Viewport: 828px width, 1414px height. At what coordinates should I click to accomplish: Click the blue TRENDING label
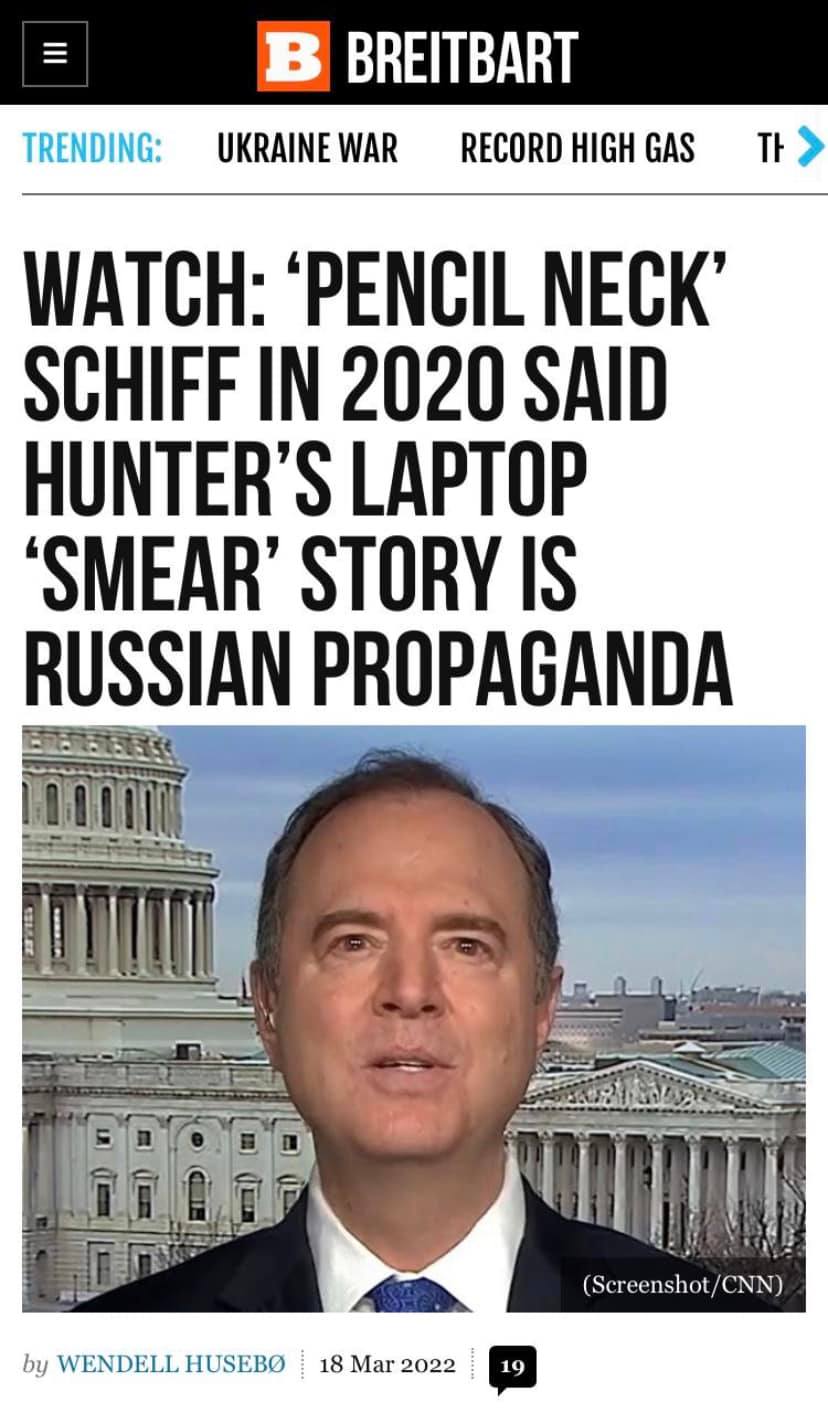[x=92, y=149]
